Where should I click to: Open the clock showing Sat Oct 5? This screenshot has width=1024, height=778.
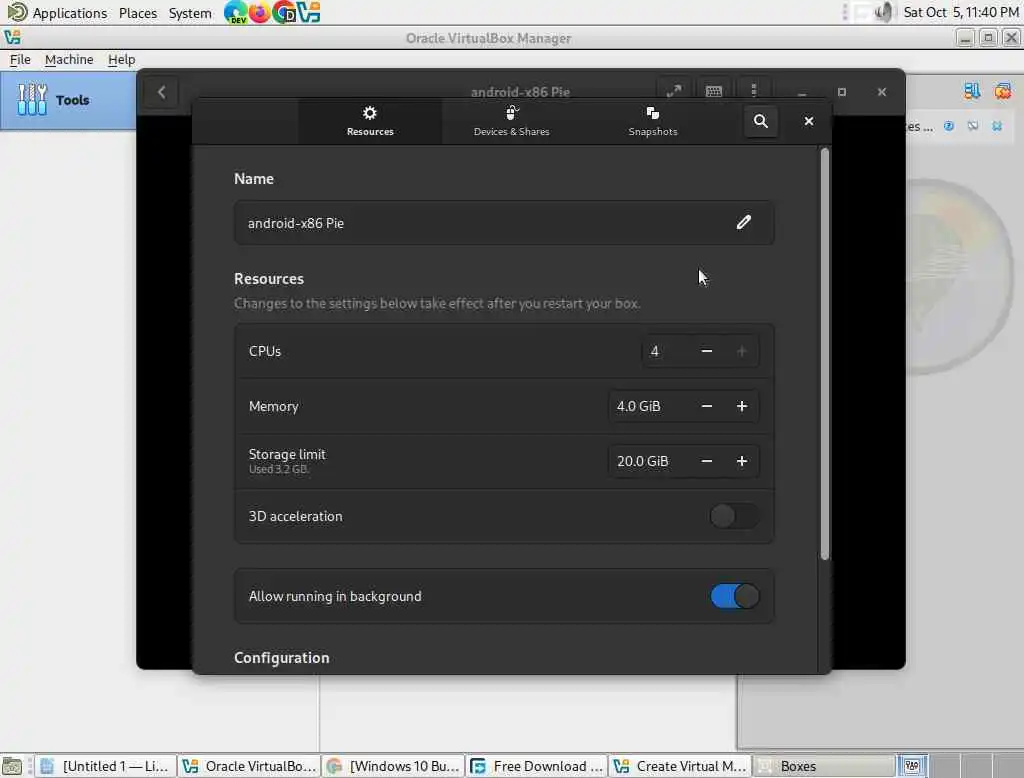[x=961, y=12]
